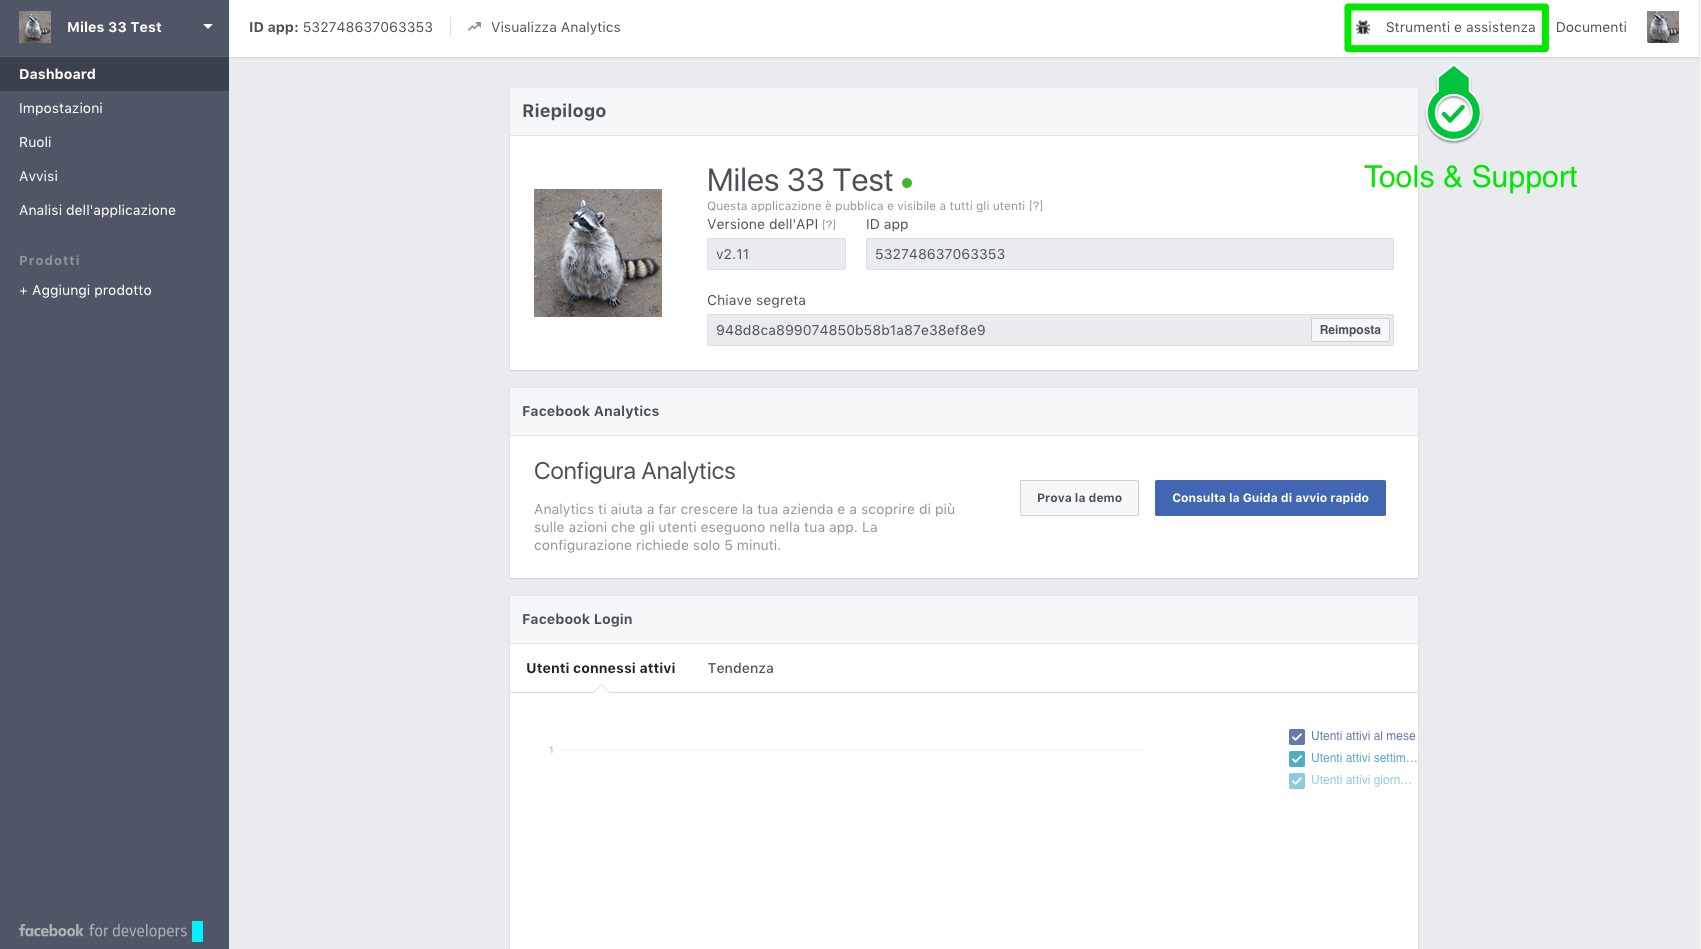This screenshot has height=949, width=1701.
Task: Open the Strumenti e assistenza menu
Action: 1459,28
